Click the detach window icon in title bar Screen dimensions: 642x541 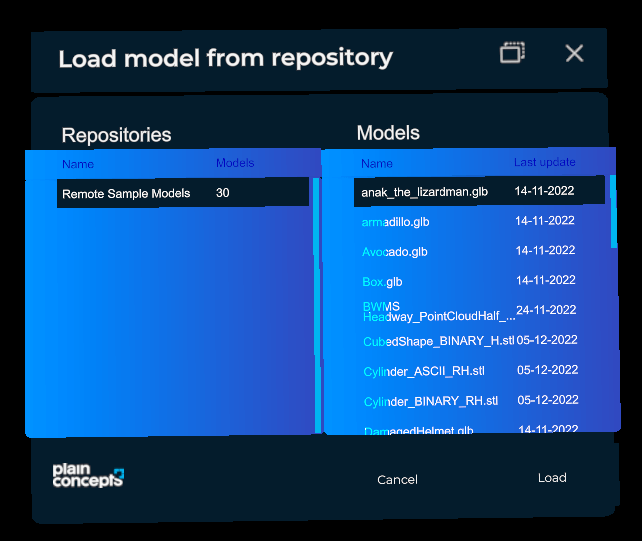pos(512,53)
